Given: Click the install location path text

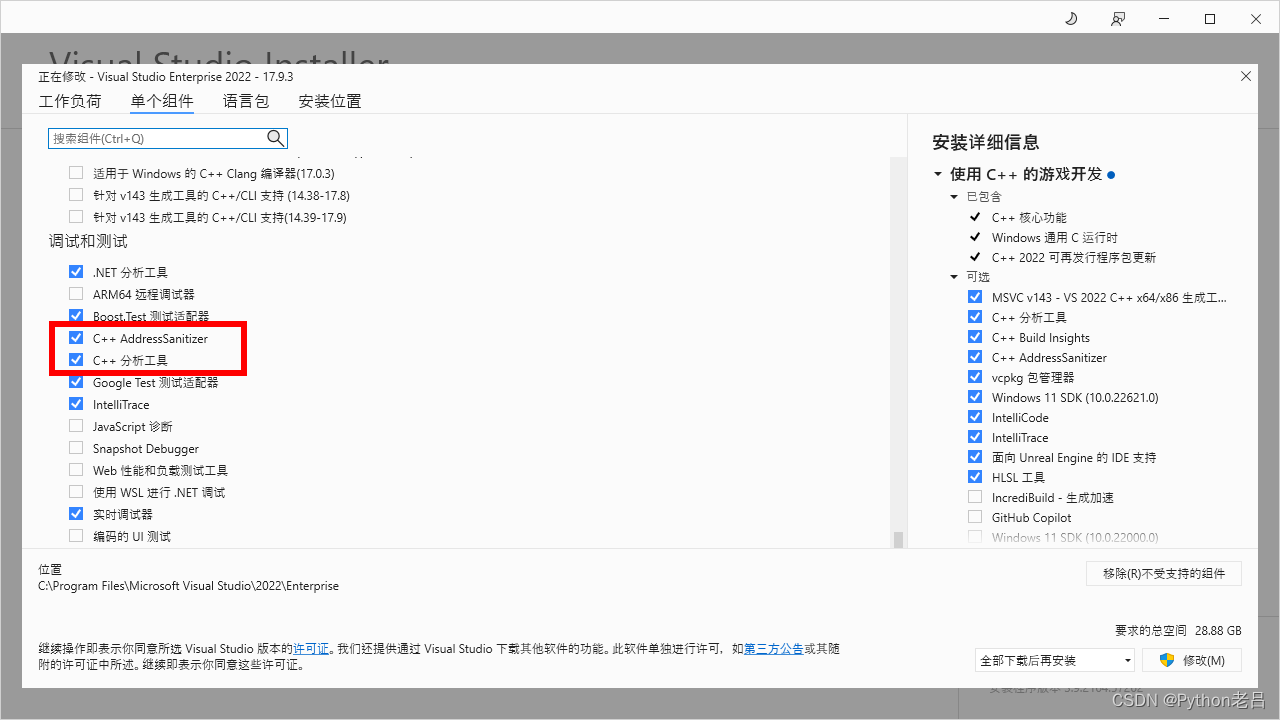Looking at the screenshot, I should click(x=188, y=586).
